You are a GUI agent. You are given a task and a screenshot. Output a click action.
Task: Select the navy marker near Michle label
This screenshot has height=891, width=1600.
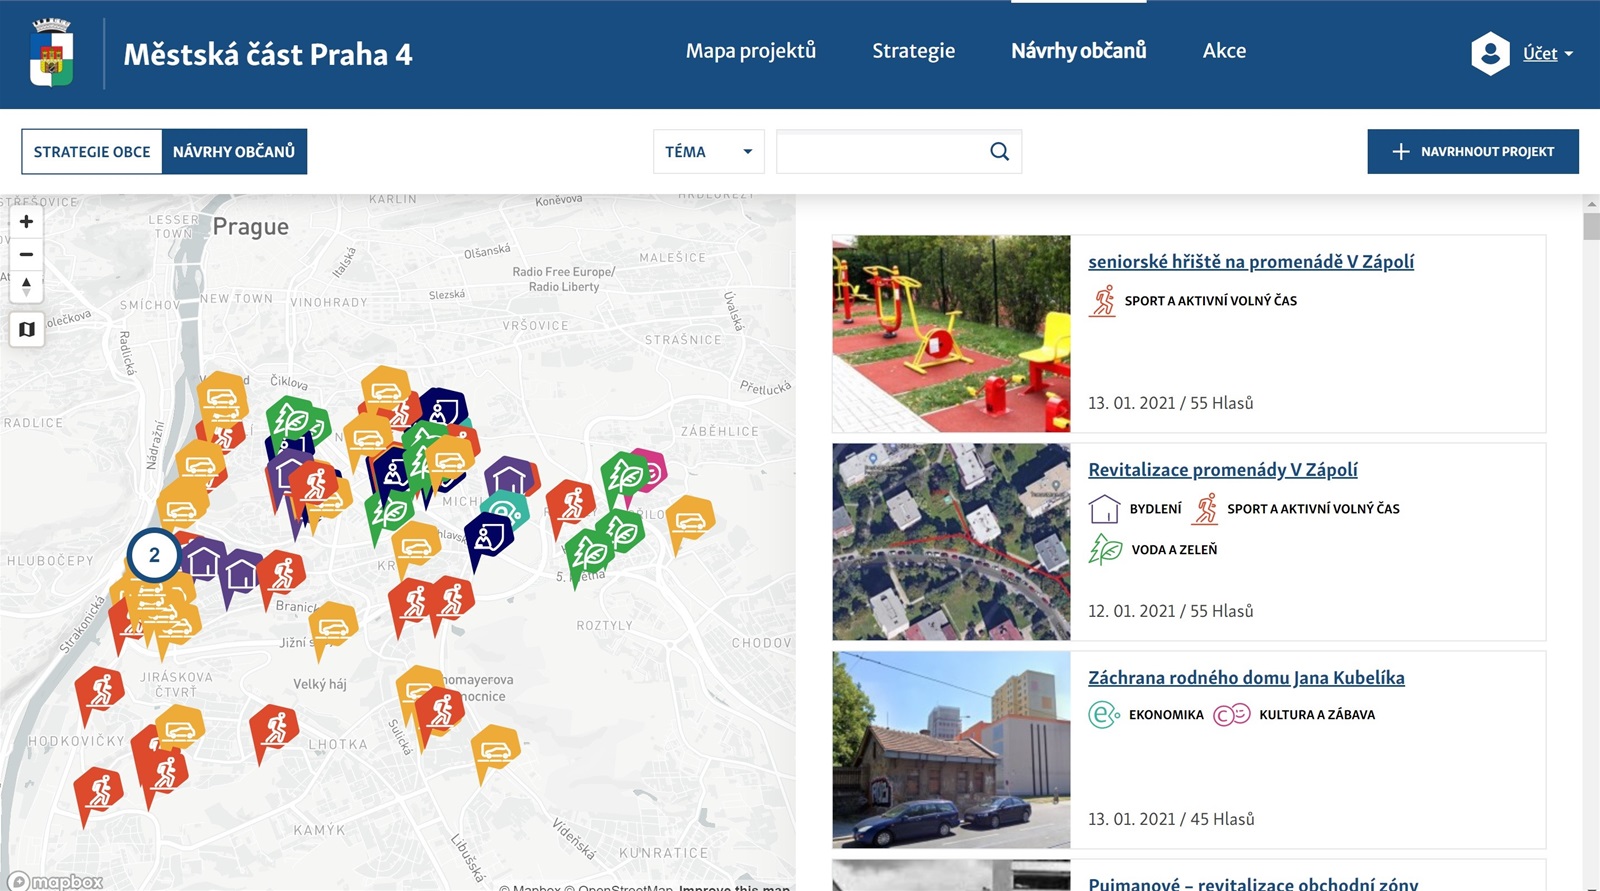[x=490, y=538]
